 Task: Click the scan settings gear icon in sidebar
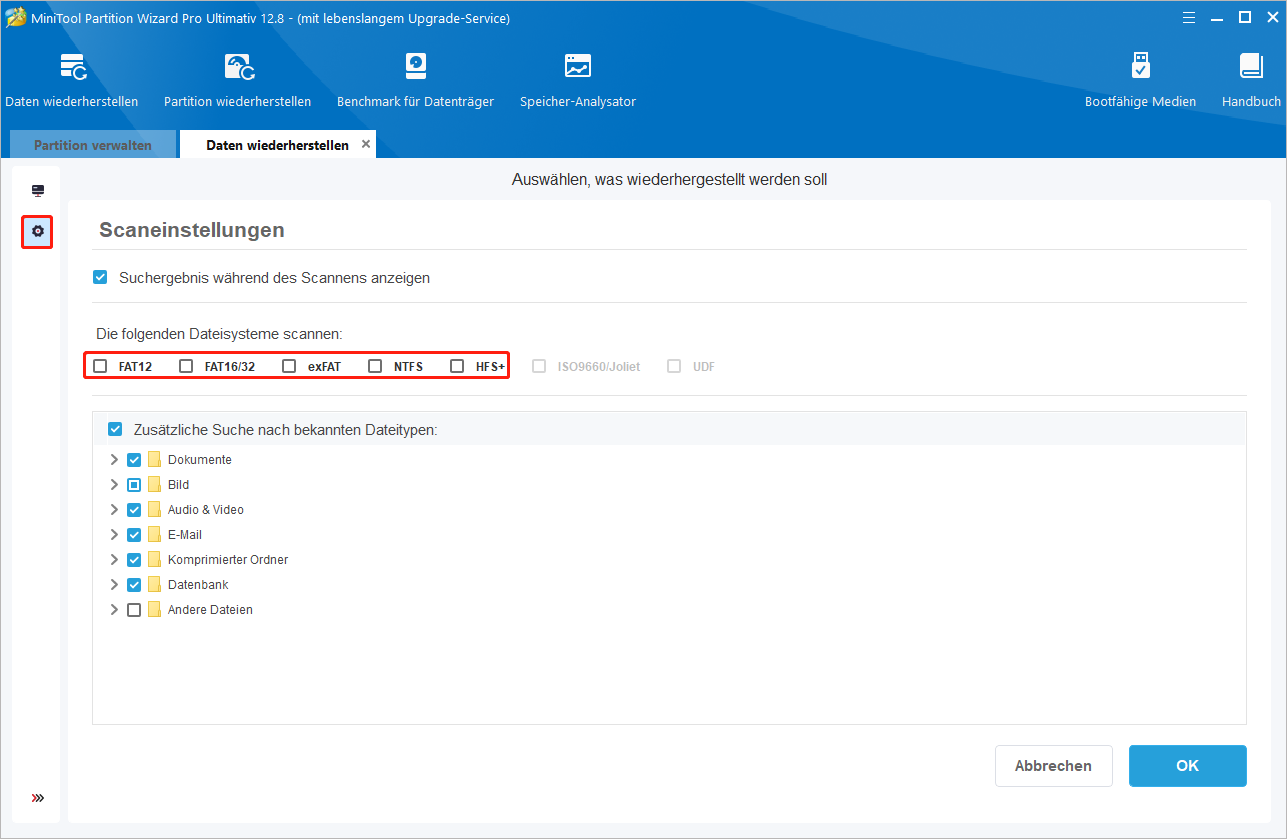38,231
